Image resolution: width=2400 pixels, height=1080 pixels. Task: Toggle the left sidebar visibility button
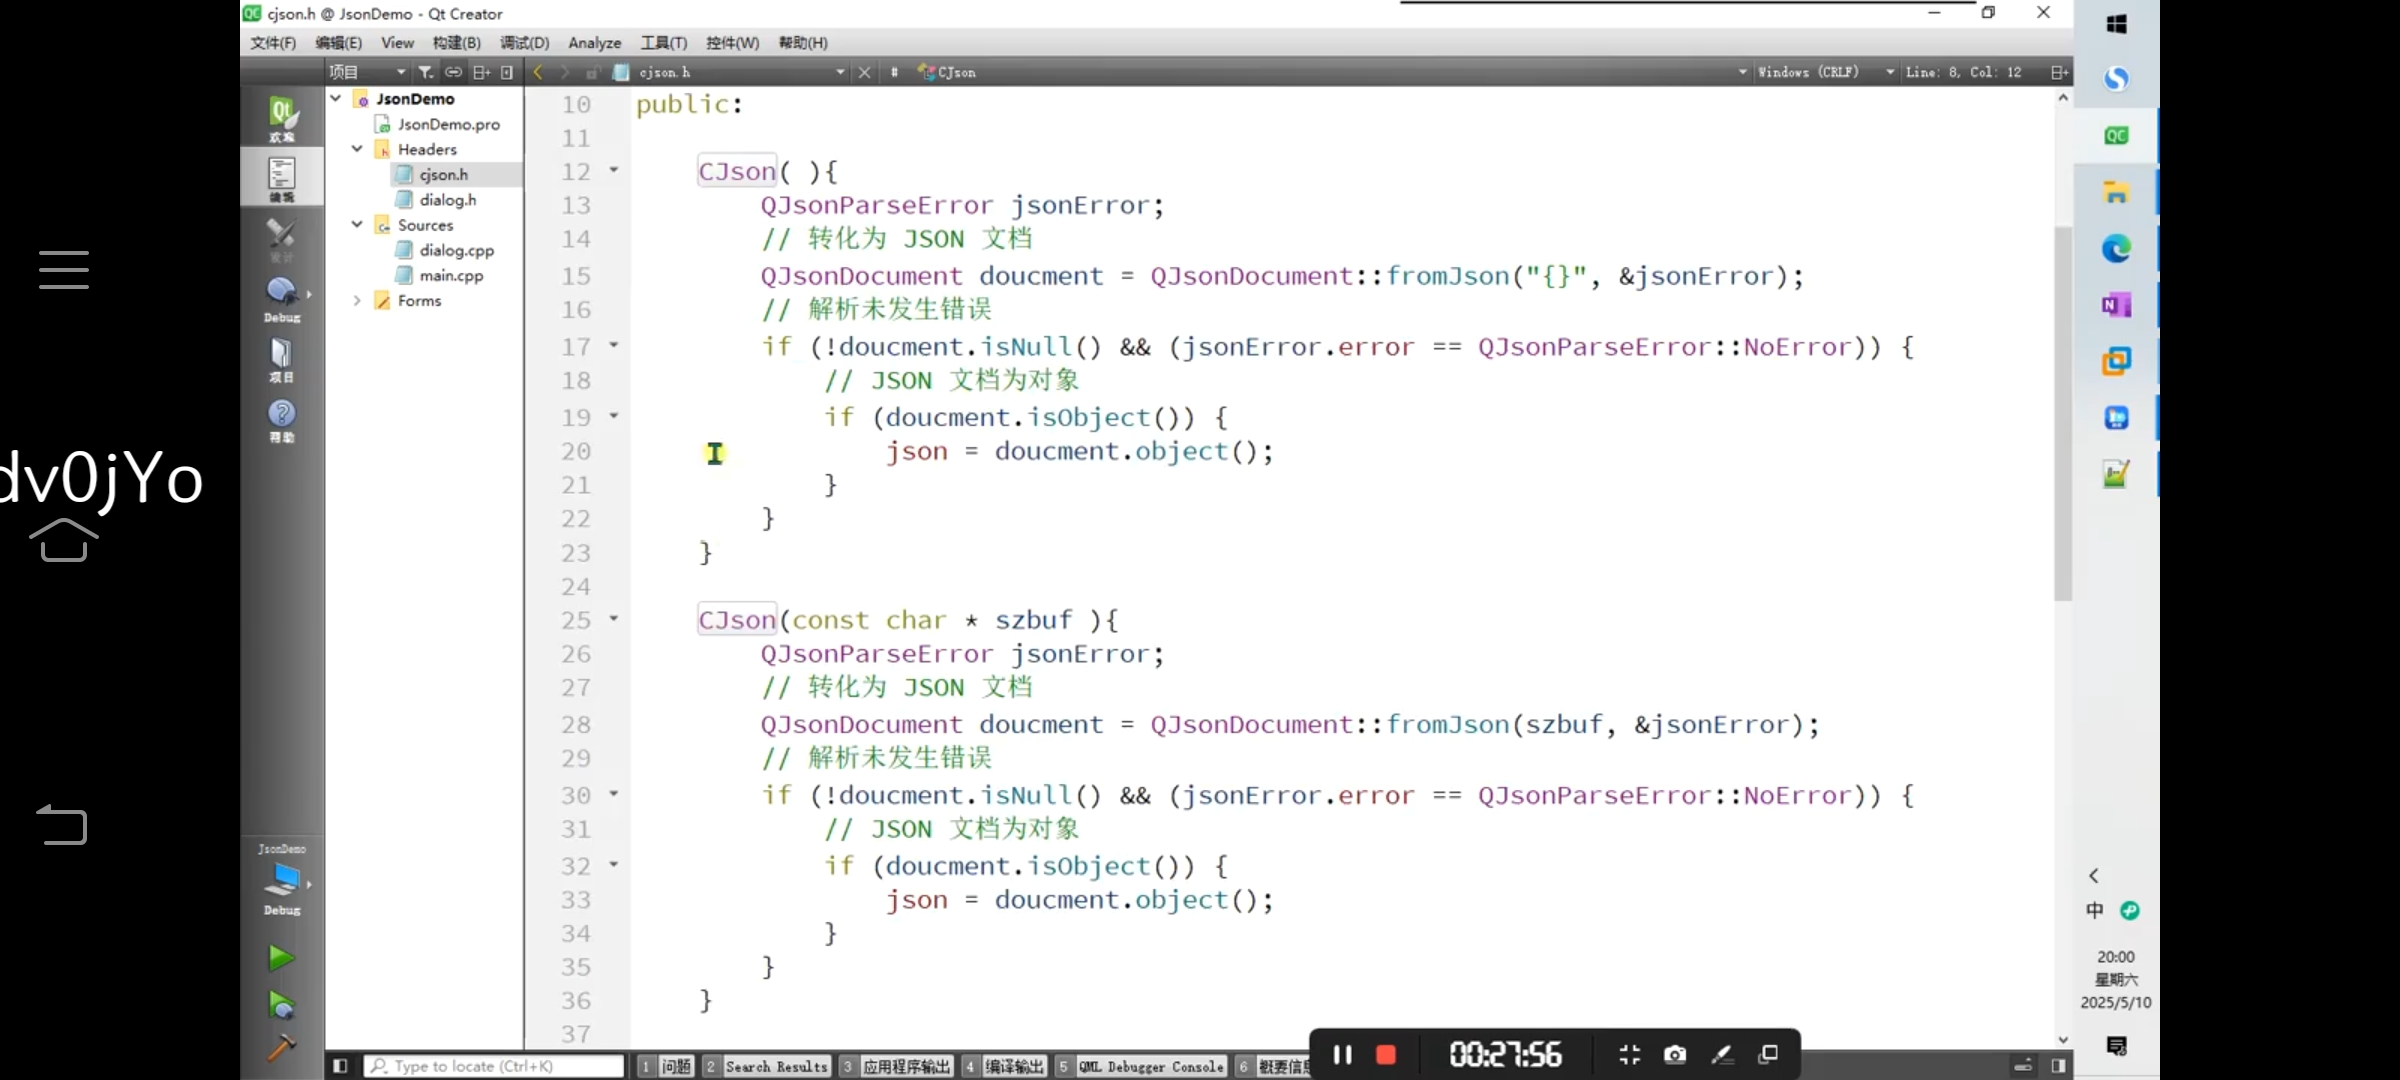point(340,1066)
